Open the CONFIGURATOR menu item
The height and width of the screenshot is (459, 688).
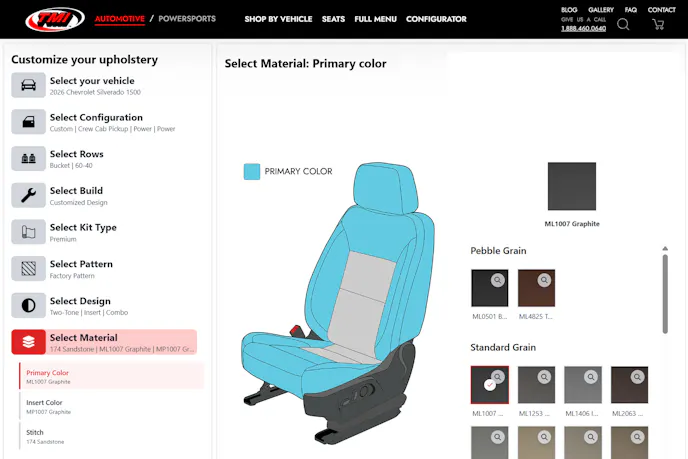click(x=436, y=19)
